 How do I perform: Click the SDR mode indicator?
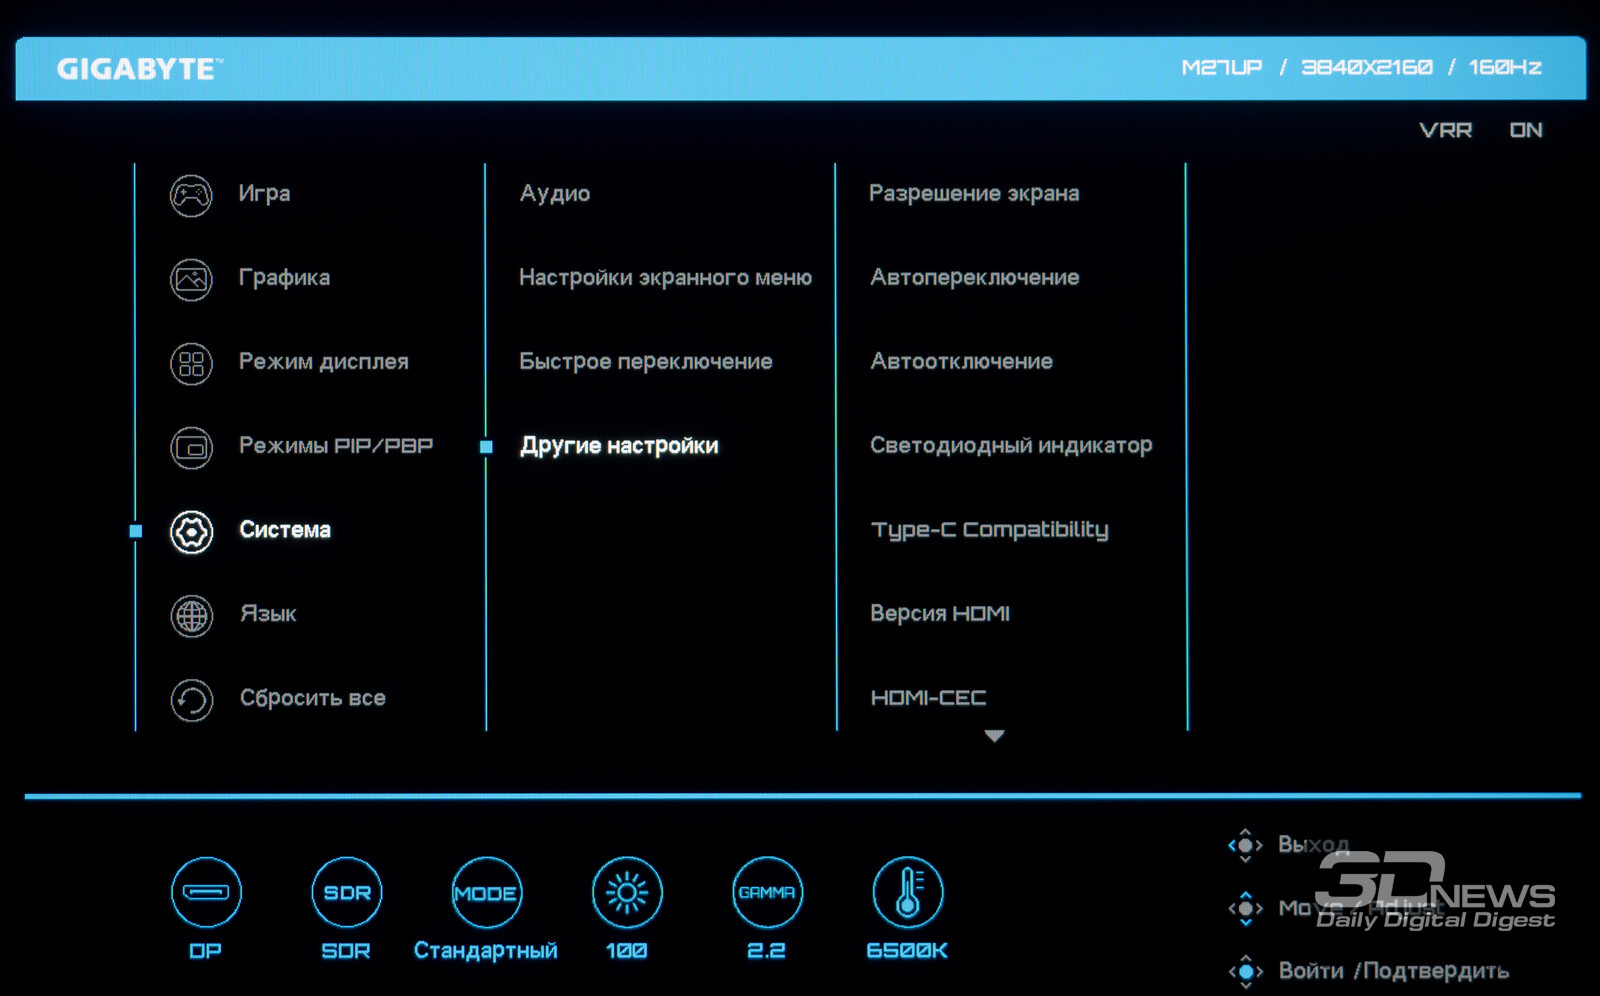pyautogui.click(x=346, y=892)
